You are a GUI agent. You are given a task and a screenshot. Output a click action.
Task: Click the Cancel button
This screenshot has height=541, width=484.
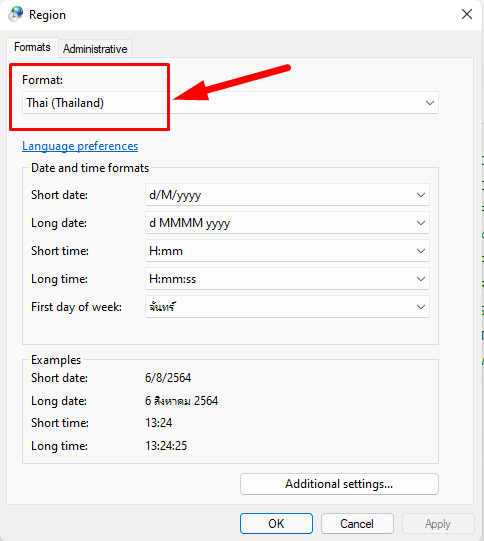click(357, 523)
